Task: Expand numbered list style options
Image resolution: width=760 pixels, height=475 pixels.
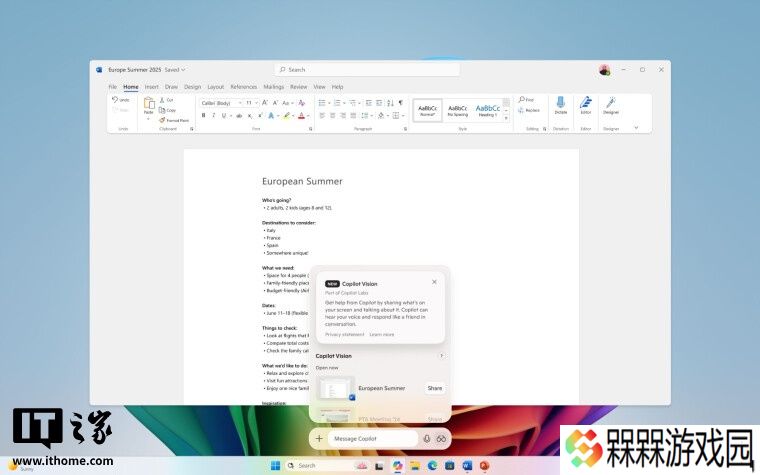Action: click(x=344, y=103)
